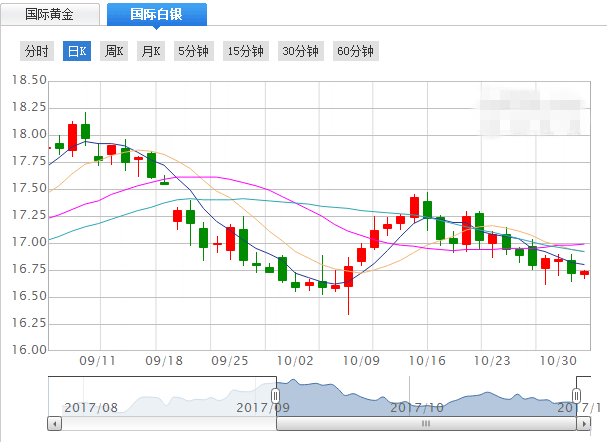Image resolution: width=607 pixels, height=442 pixels.
Task: Click the 2017/08 area in the navigator
Action: tap(90, 407)
